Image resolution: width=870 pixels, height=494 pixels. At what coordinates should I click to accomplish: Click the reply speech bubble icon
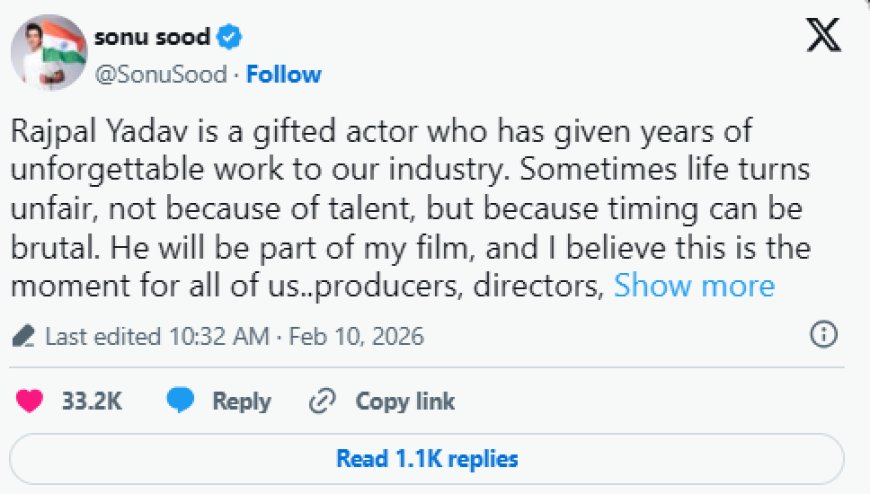point(180,401)
